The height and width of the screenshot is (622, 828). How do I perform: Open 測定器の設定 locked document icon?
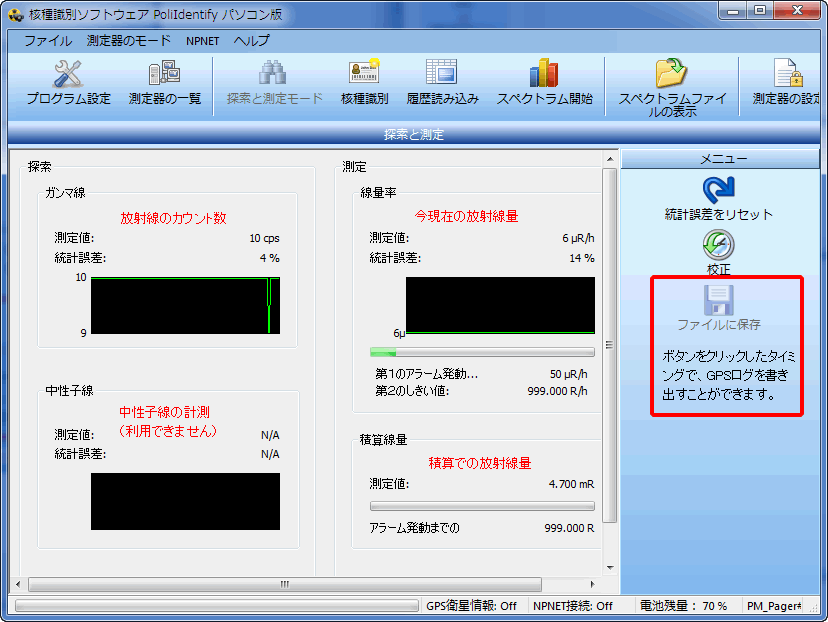coord(788,72)
